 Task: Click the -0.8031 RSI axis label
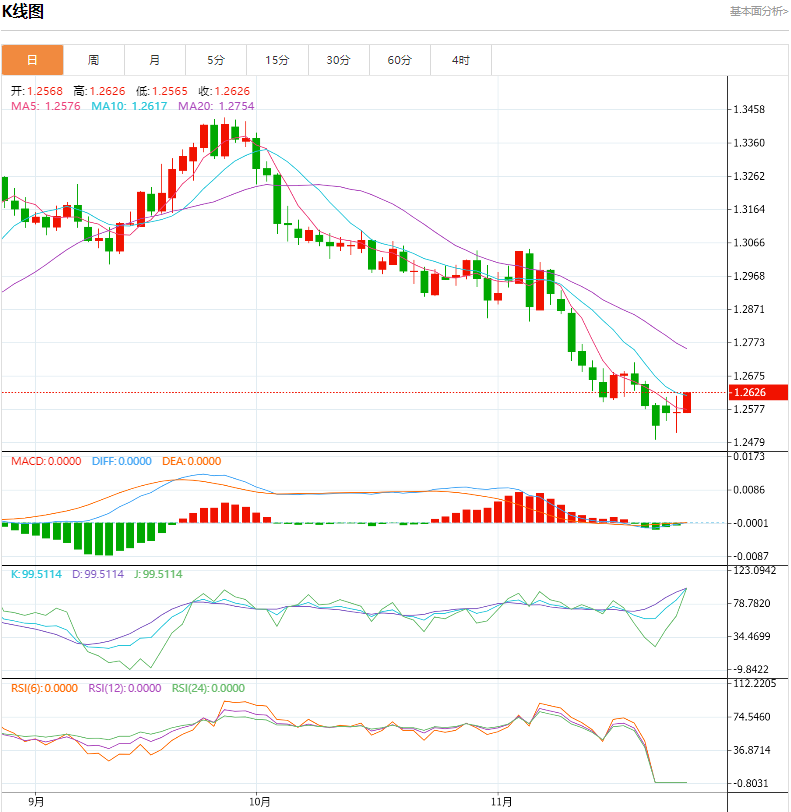coord(751,783)
